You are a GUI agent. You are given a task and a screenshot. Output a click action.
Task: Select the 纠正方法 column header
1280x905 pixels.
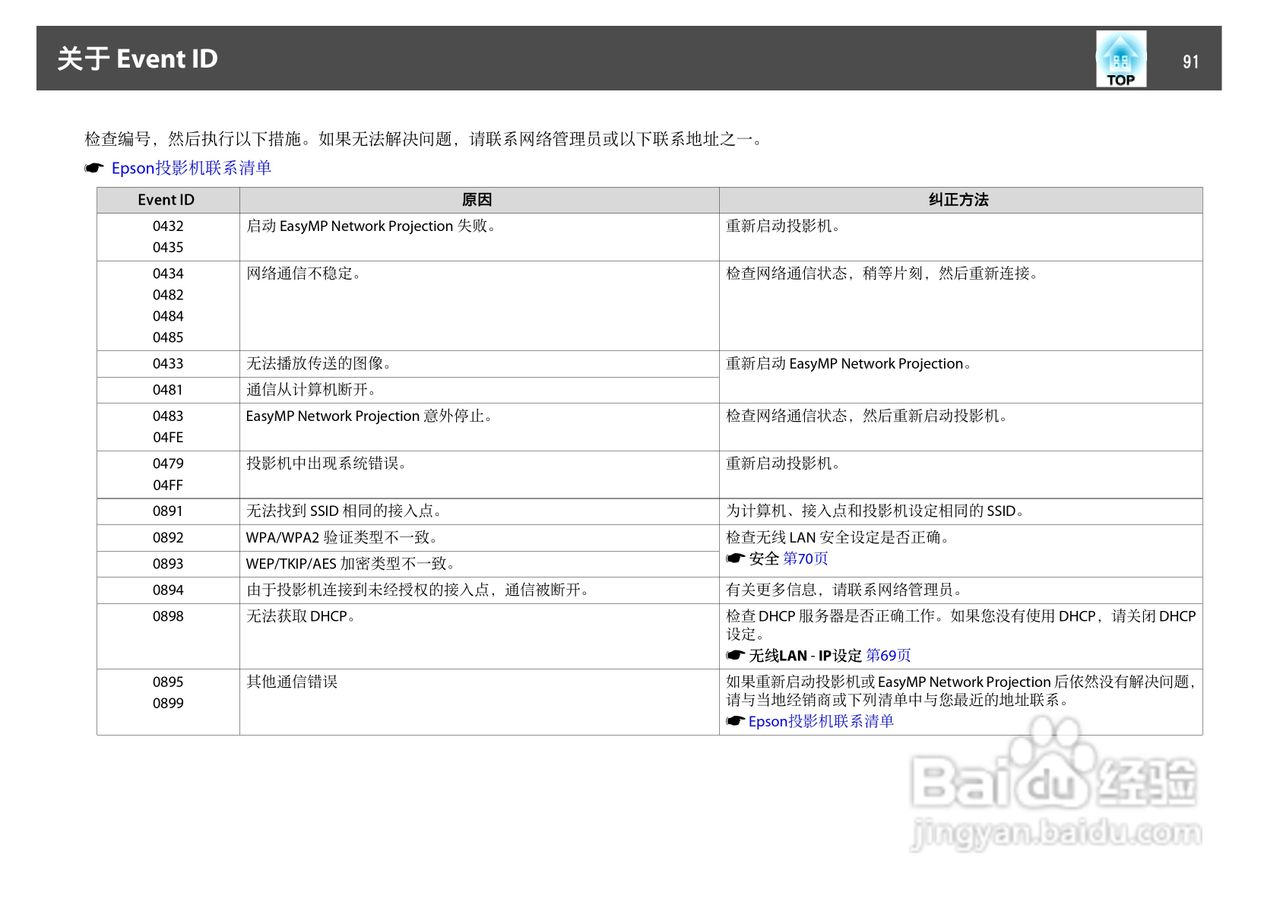959,200
